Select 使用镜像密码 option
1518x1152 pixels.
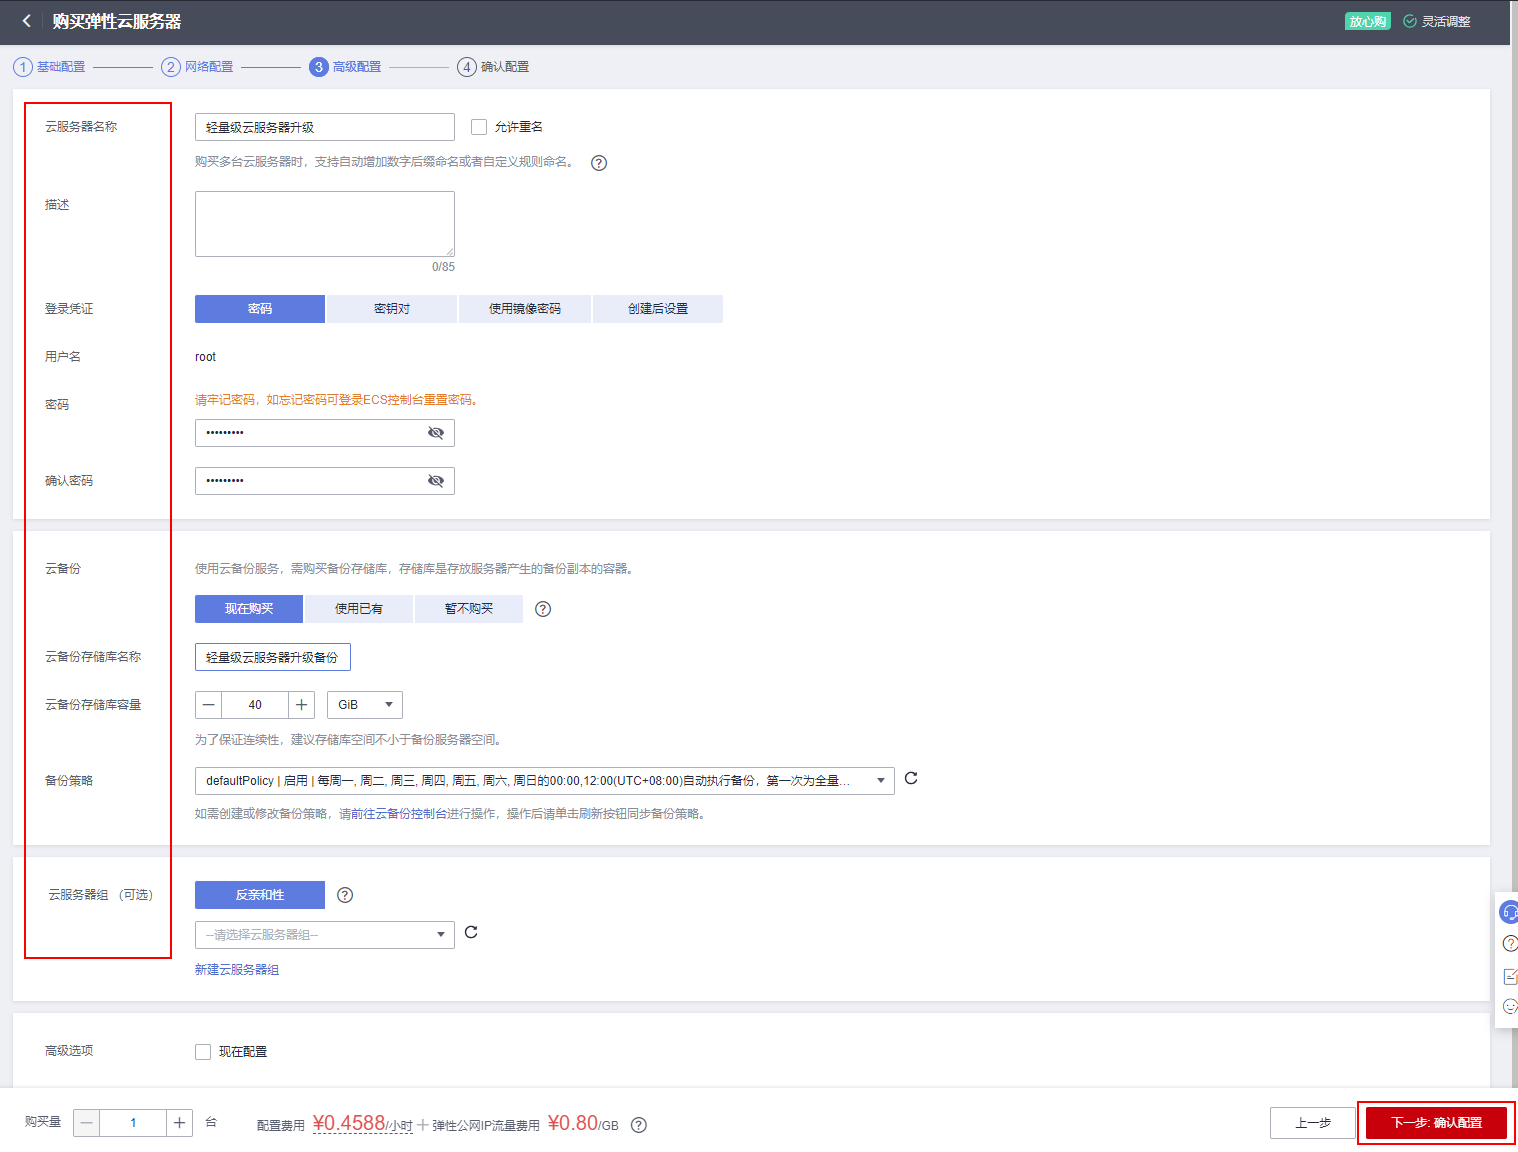[525, 309]
